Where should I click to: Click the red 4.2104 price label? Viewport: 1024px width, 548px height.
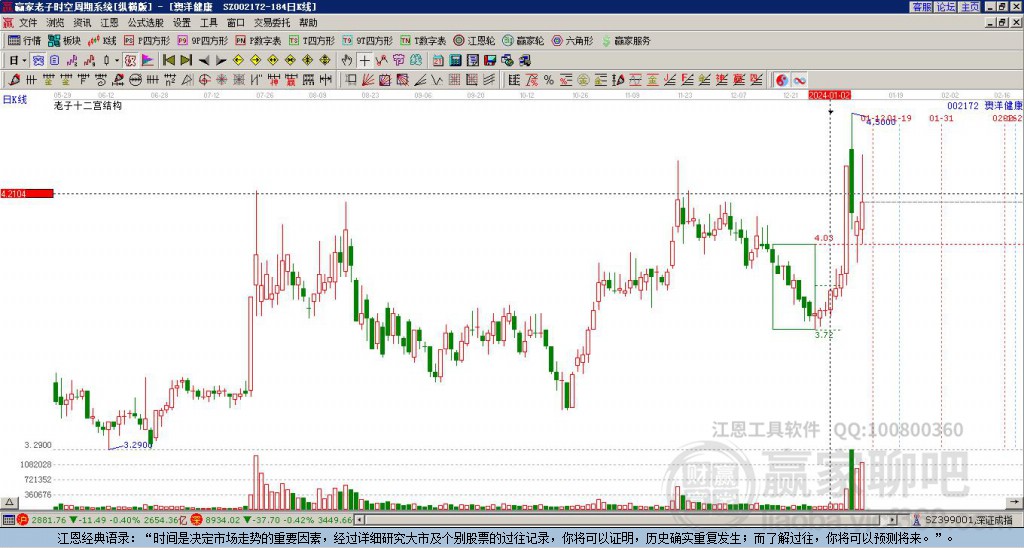pos(27,194)
